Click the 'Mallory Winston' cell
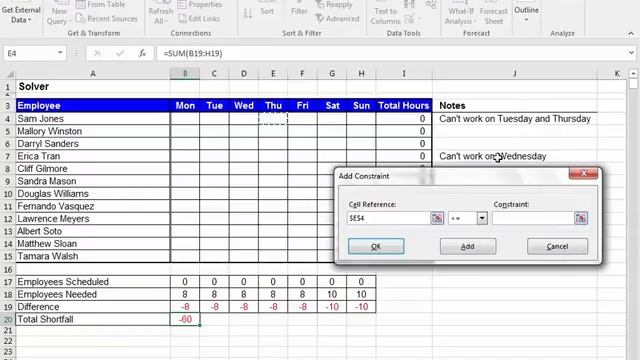 point(93,131)
